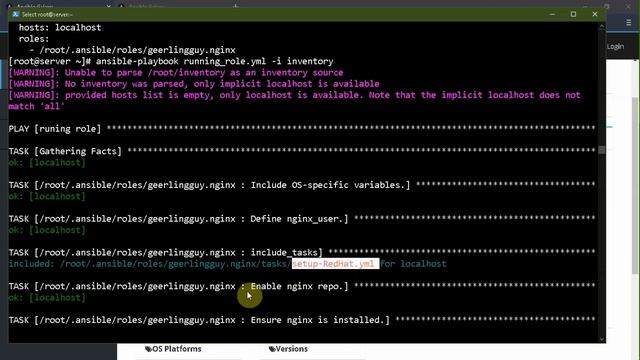Click the 'ok: [localhost]' under Enable nginx repo
The height and width of the screenshot is (360, 640).
pos(47,298)
